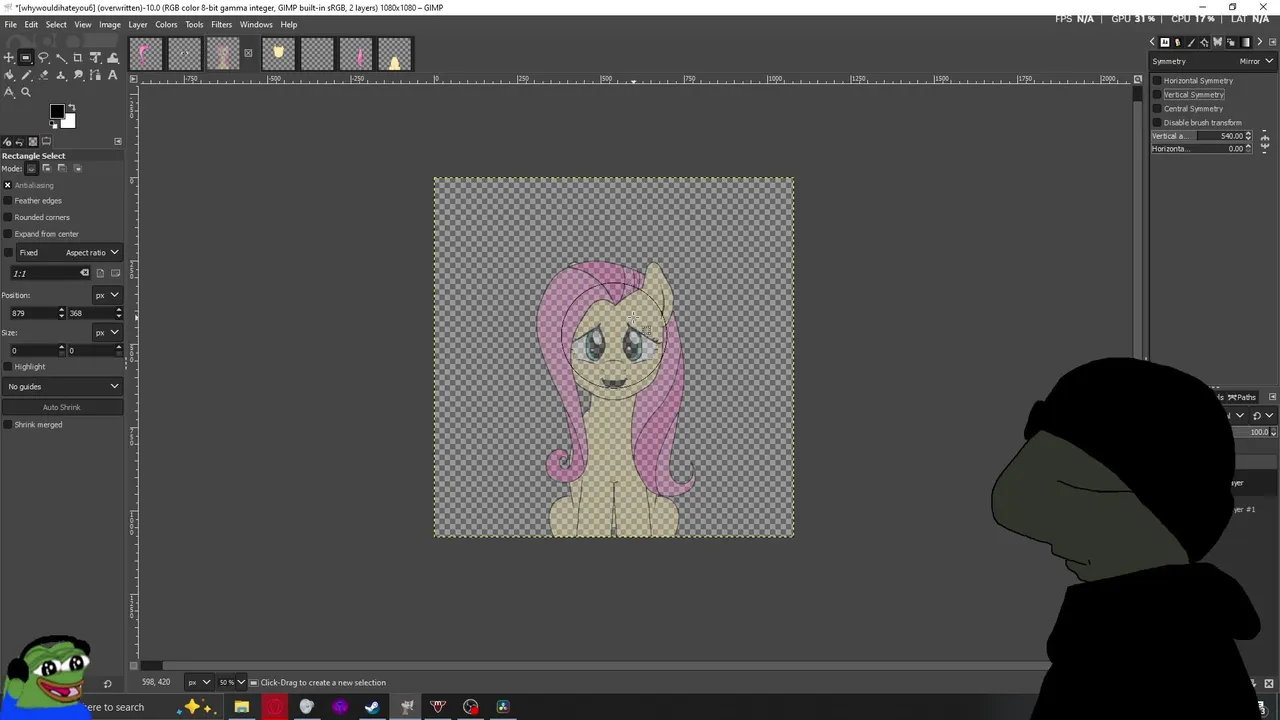Enable Central Symmetry checkbox
The height and width of the screenshot is (720, 1280).
[1157, 109]
